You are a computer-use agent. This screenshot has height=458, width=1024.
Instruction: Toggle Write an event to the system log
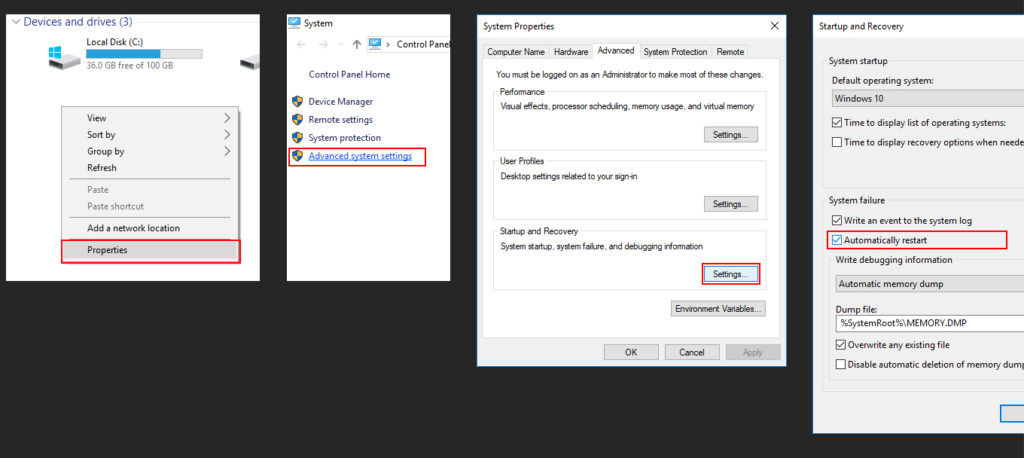[837, 220]
